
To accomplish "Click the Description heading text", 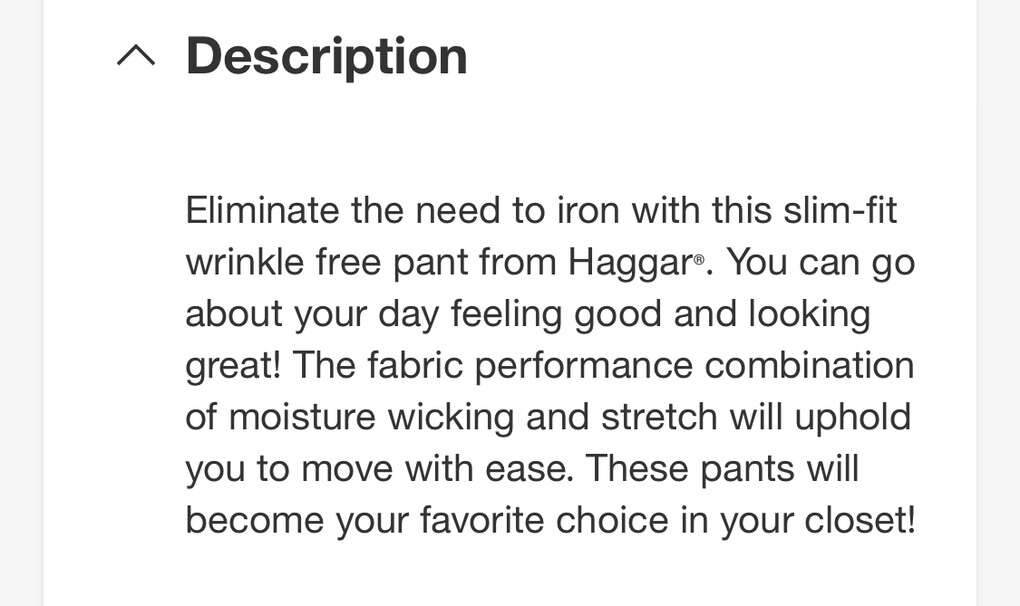I will 326,56.
